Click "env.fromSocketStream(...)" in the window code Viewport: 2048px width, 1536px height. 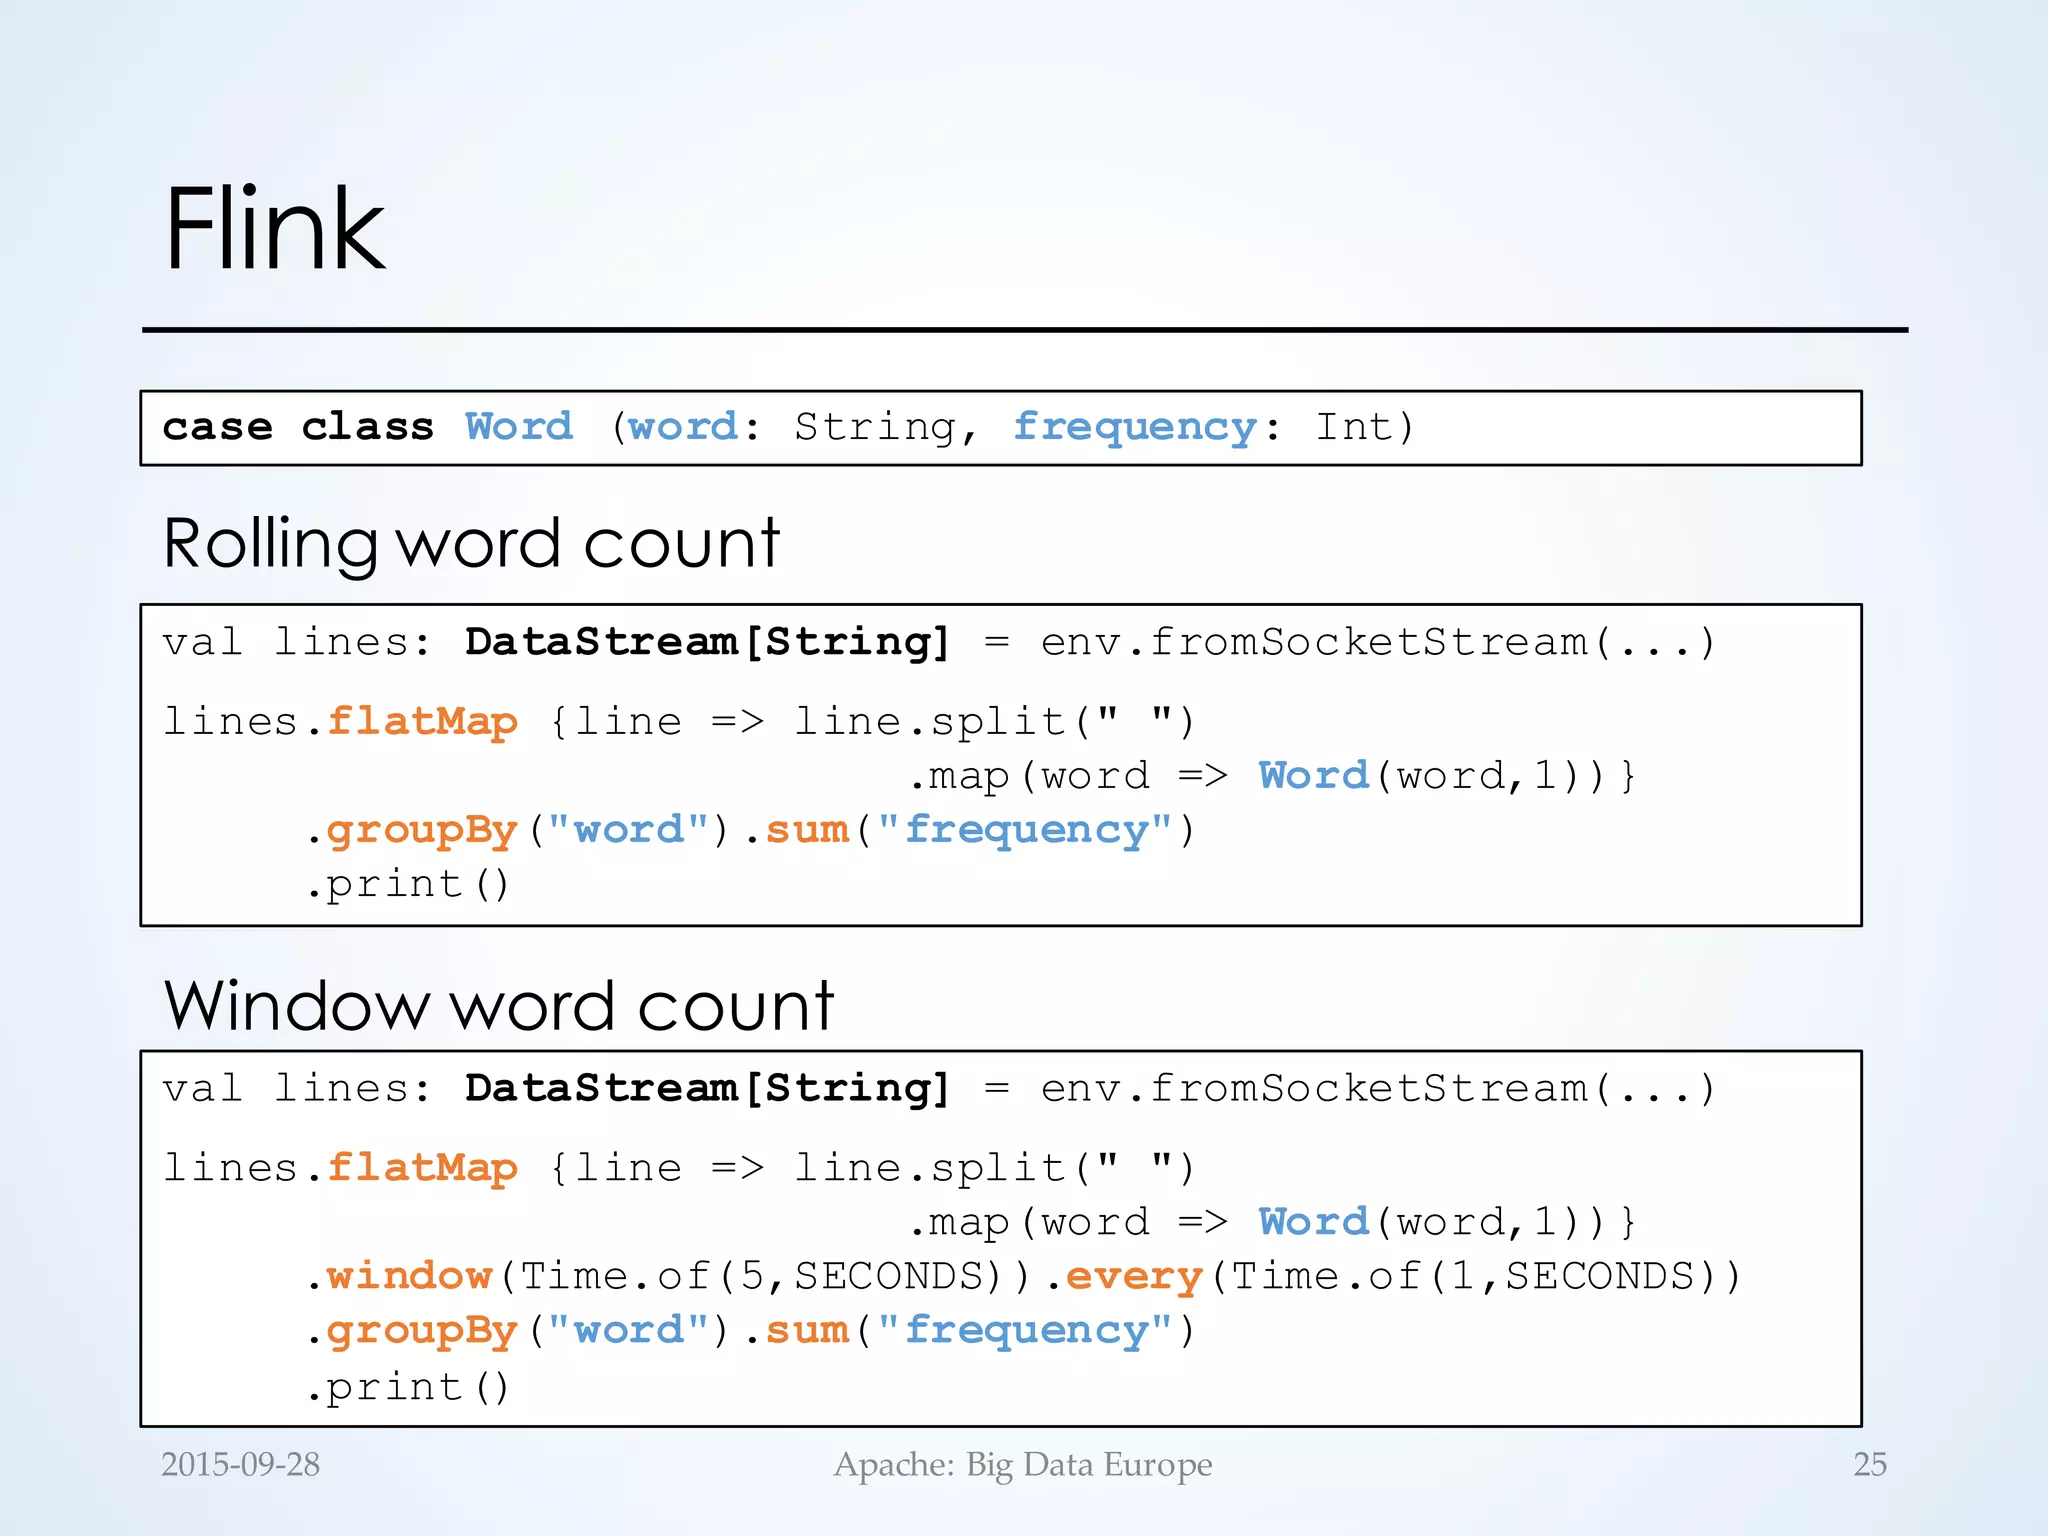tap(1378, 1088)
